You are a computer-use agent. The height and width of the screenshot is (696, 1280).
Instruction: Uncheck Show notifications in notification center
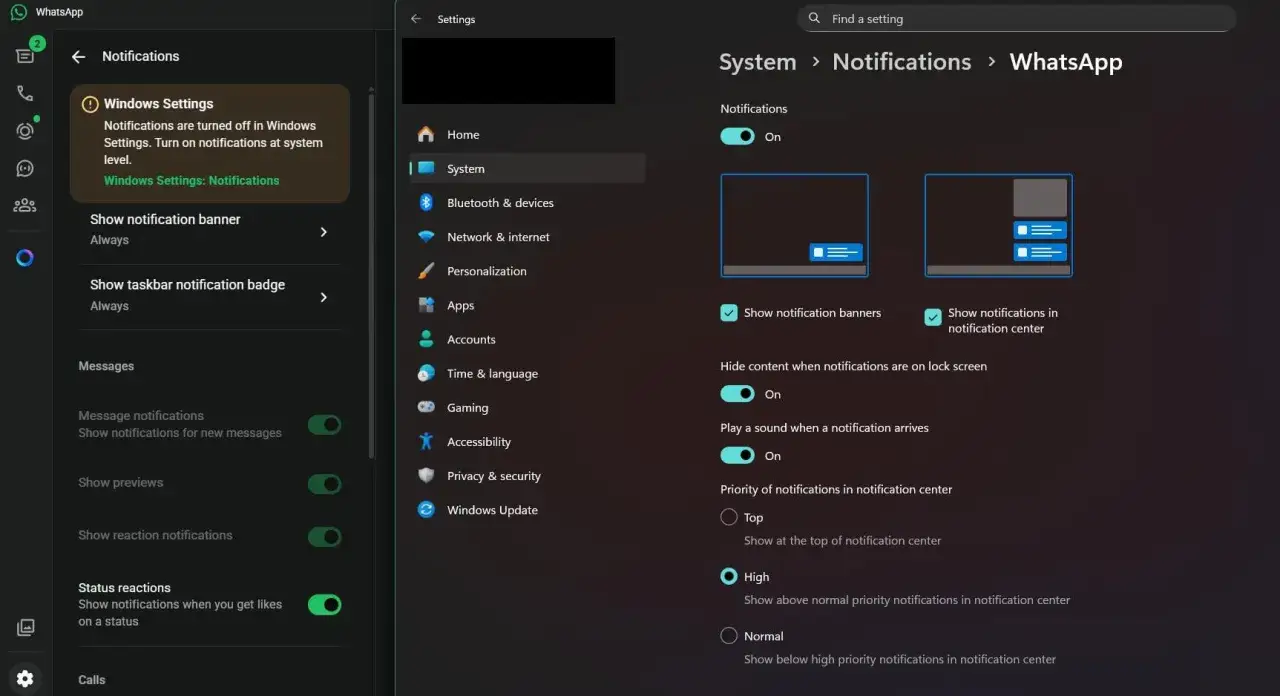click(x=933, y=317)
